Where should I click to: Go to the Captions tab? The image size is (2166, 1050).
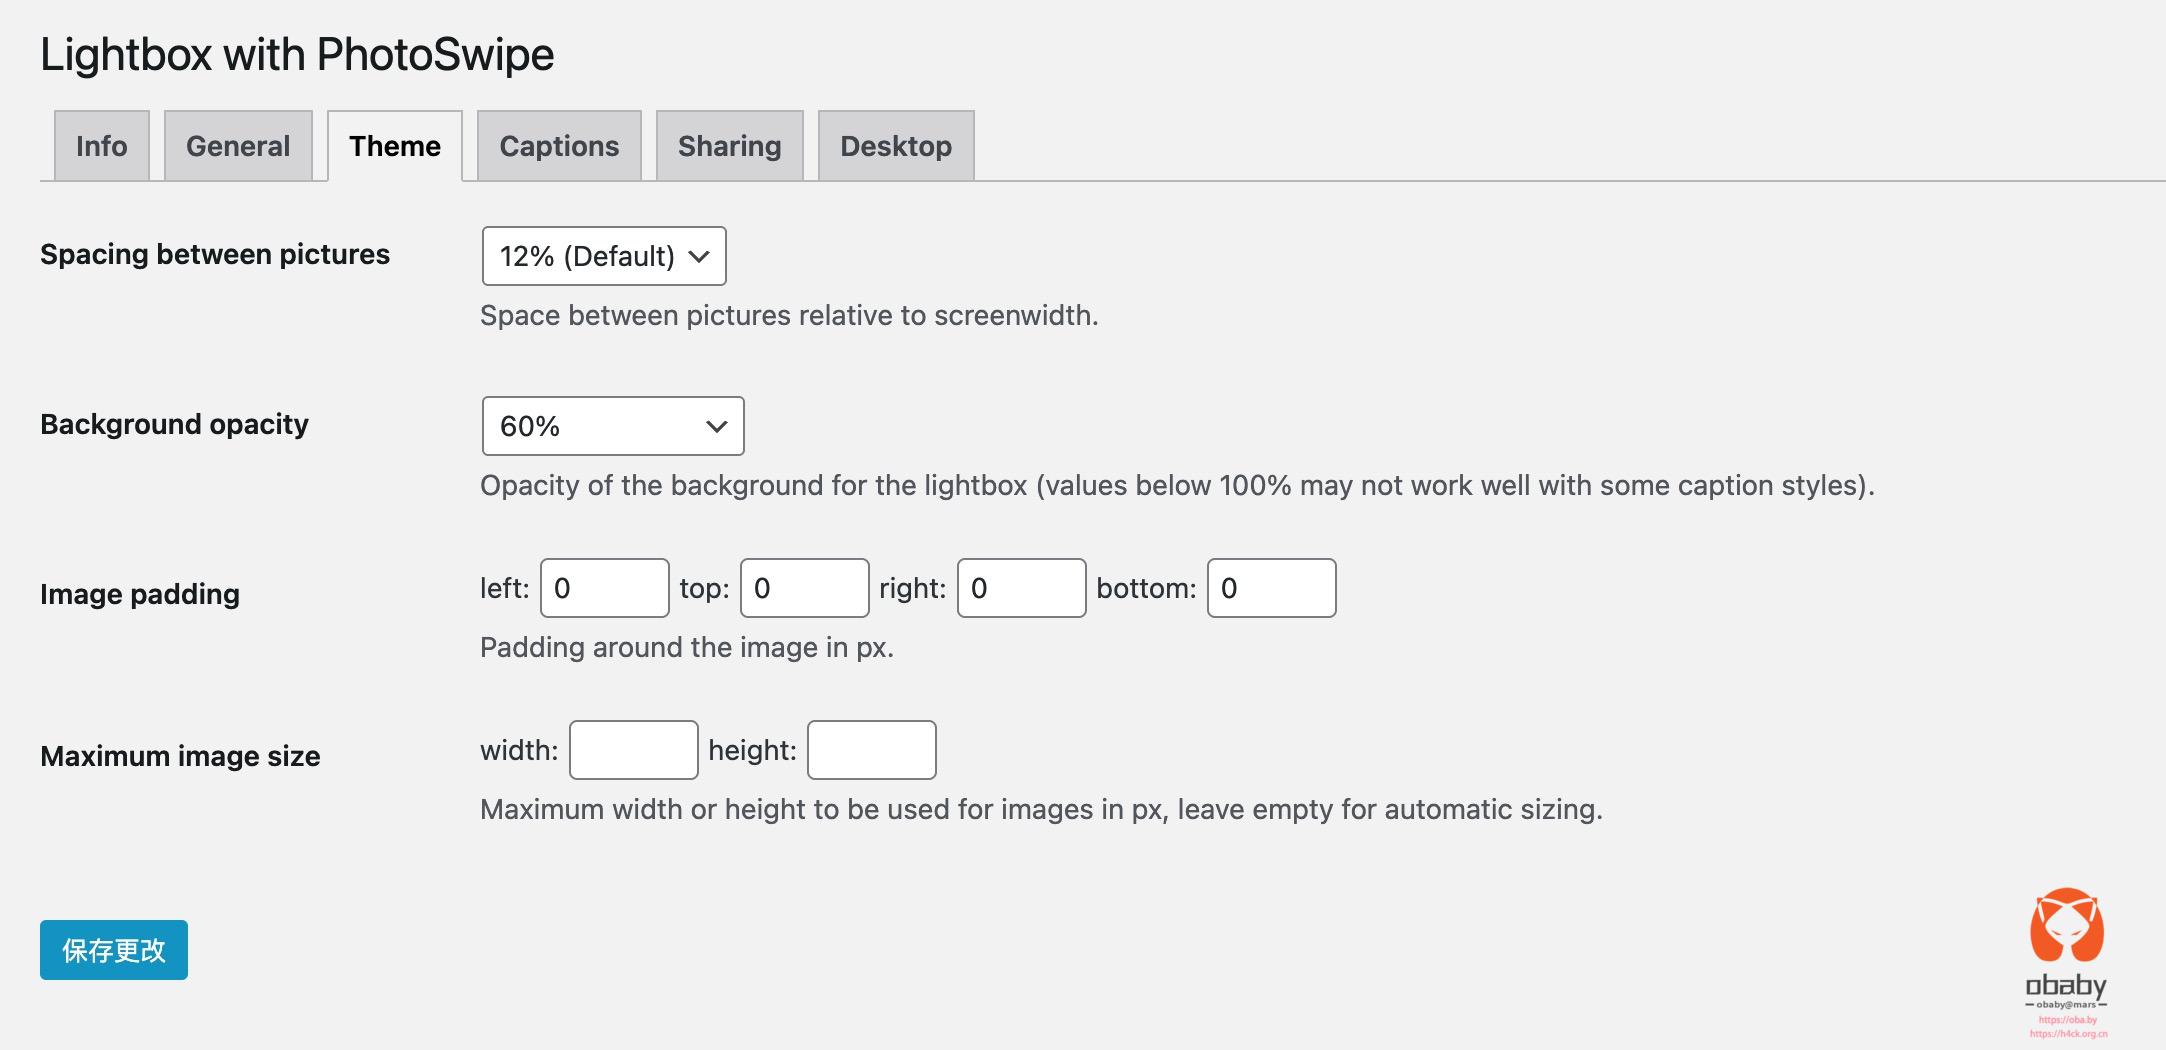(x=559, y=146)
